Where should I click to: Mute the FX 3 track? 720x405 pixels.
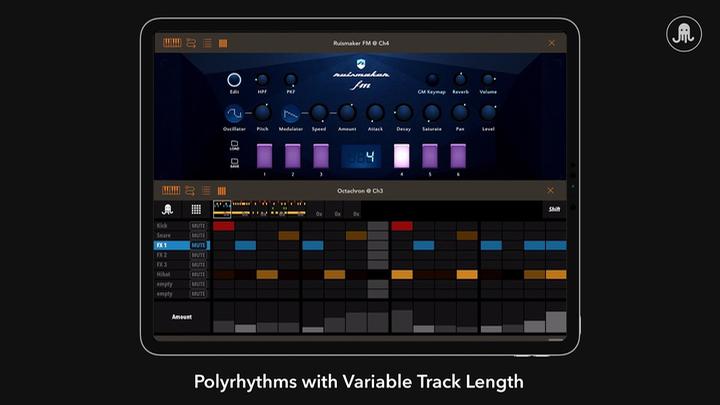(x=198, y=264)
